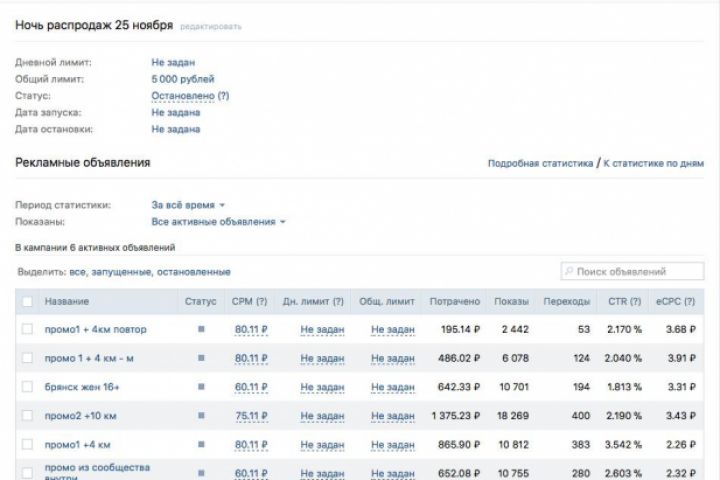Open the За всё время period dropdown
This screenshot has height=480, width=720.
187,205
